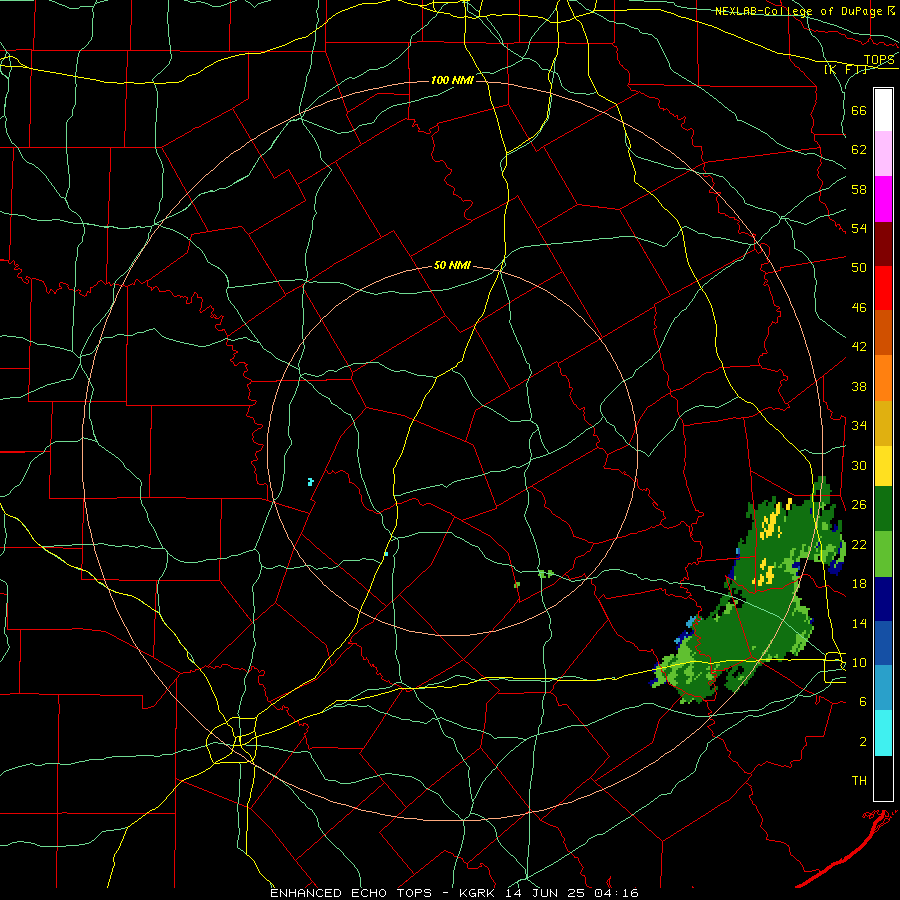This screenshot has width=900, height=900.
Task: Click the "6" legend value
Action: pyautogui.click(x=863, y=702)
